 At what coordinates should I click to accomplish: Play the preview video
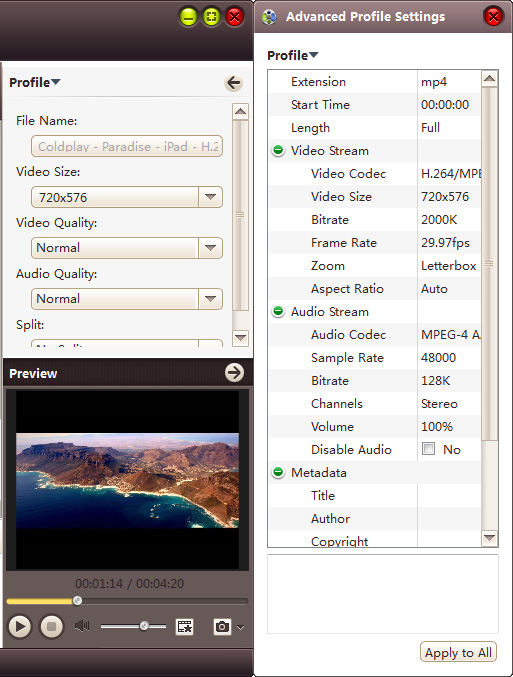pos(19,626)
